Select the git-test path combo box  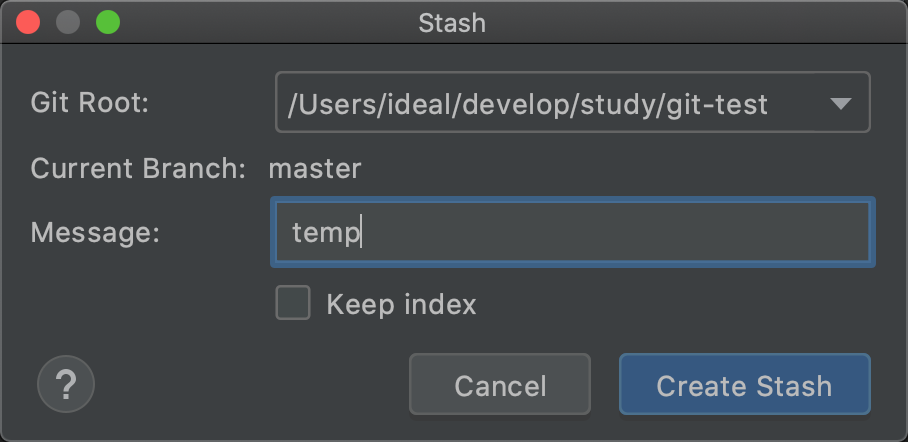(x=550, y=103)
